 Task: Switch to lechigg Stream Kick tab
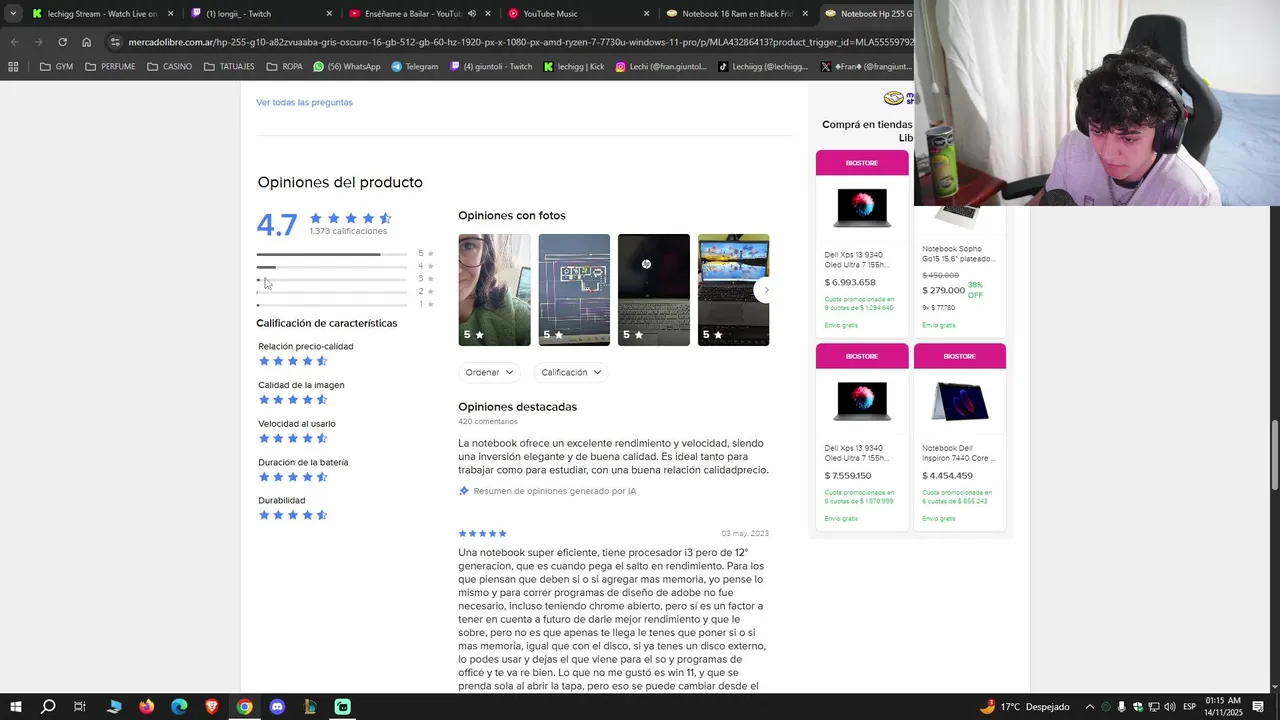102,14
